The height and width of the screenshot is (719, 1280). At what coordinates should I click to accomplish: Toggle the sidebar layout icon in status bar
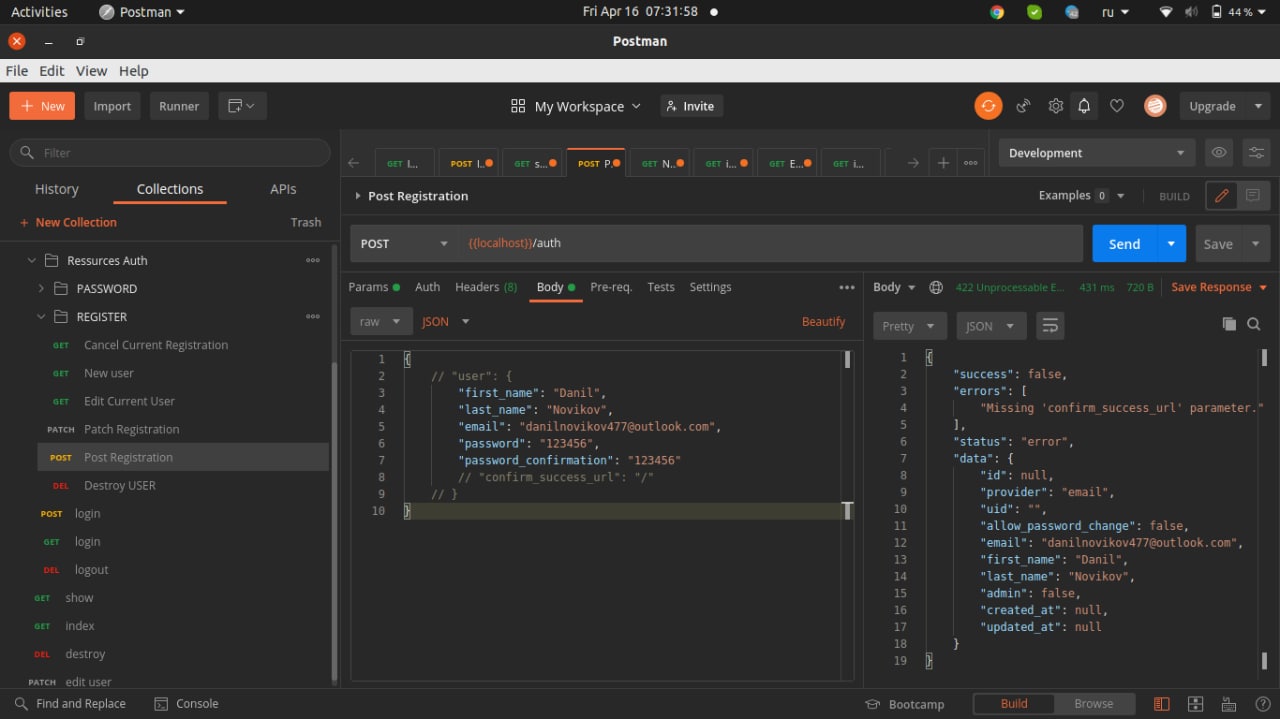(1161, 704)
